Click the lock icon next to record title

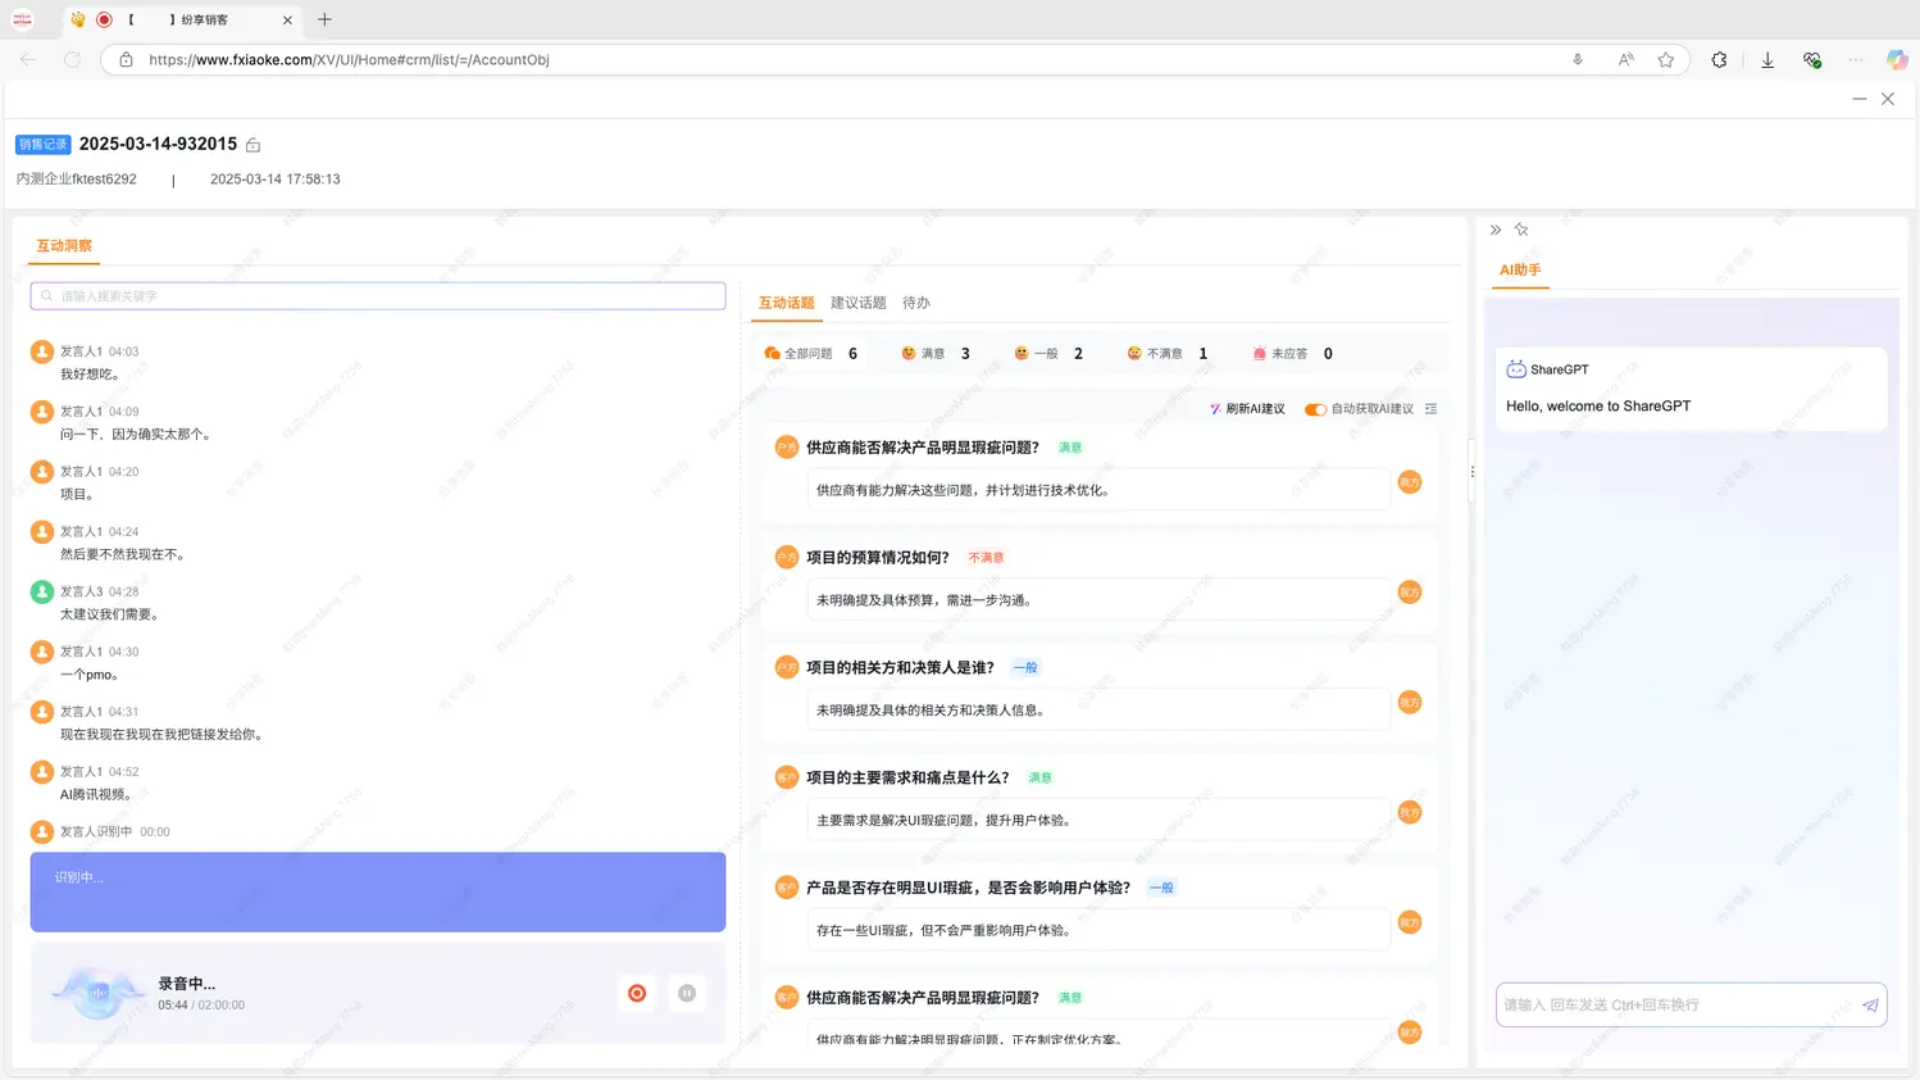tap(253, 145)
